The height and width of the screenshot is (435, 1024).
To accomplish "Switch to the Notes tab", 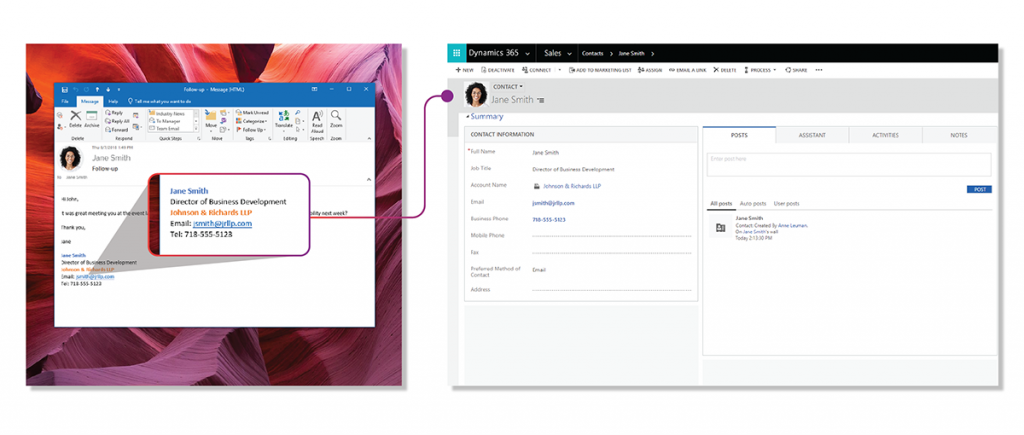I will [x=959, y=135].
